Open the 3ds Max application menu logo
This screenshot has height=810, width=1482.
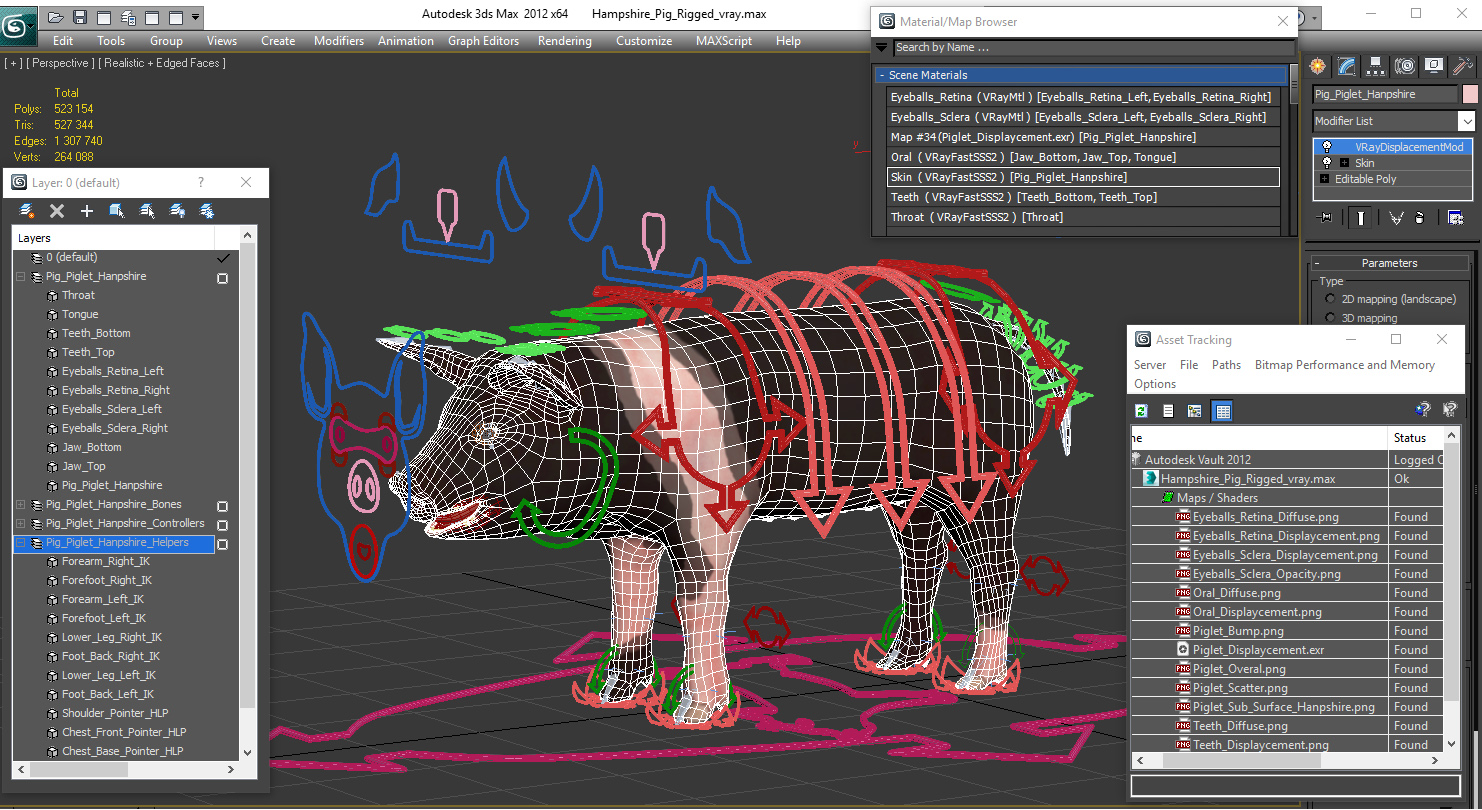pyautogui.click(x=18, y=26)
